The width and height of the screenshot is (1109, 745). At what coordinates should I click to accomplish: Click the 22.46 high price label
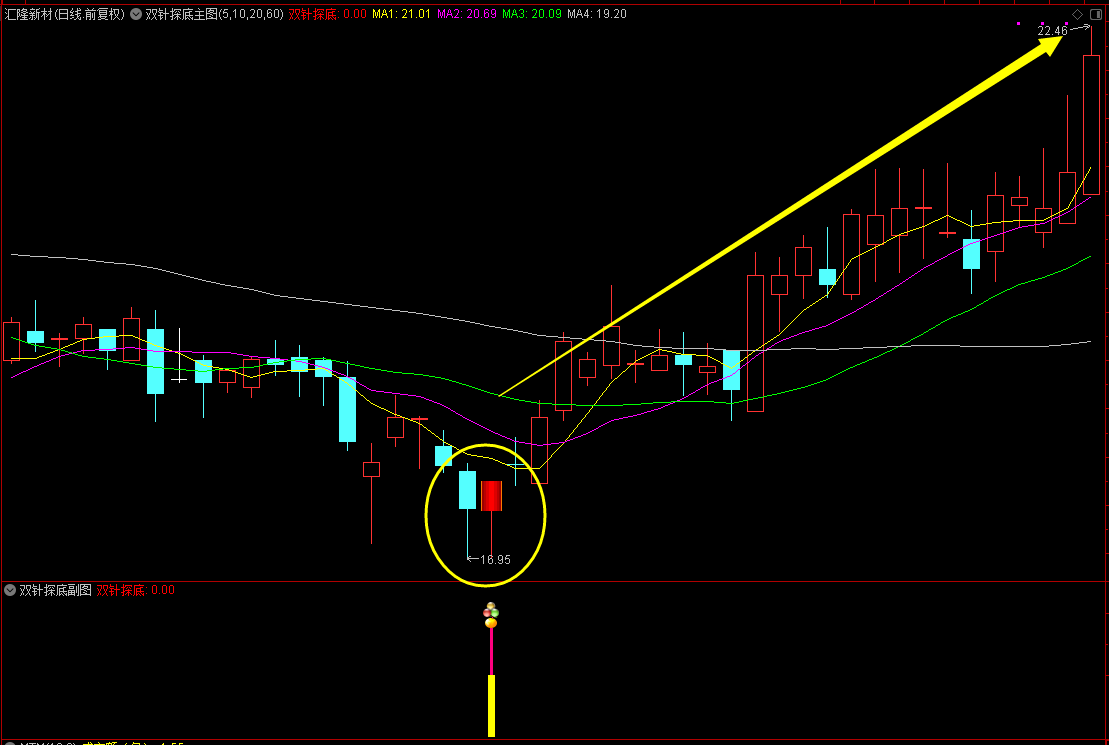[1052, 31]
